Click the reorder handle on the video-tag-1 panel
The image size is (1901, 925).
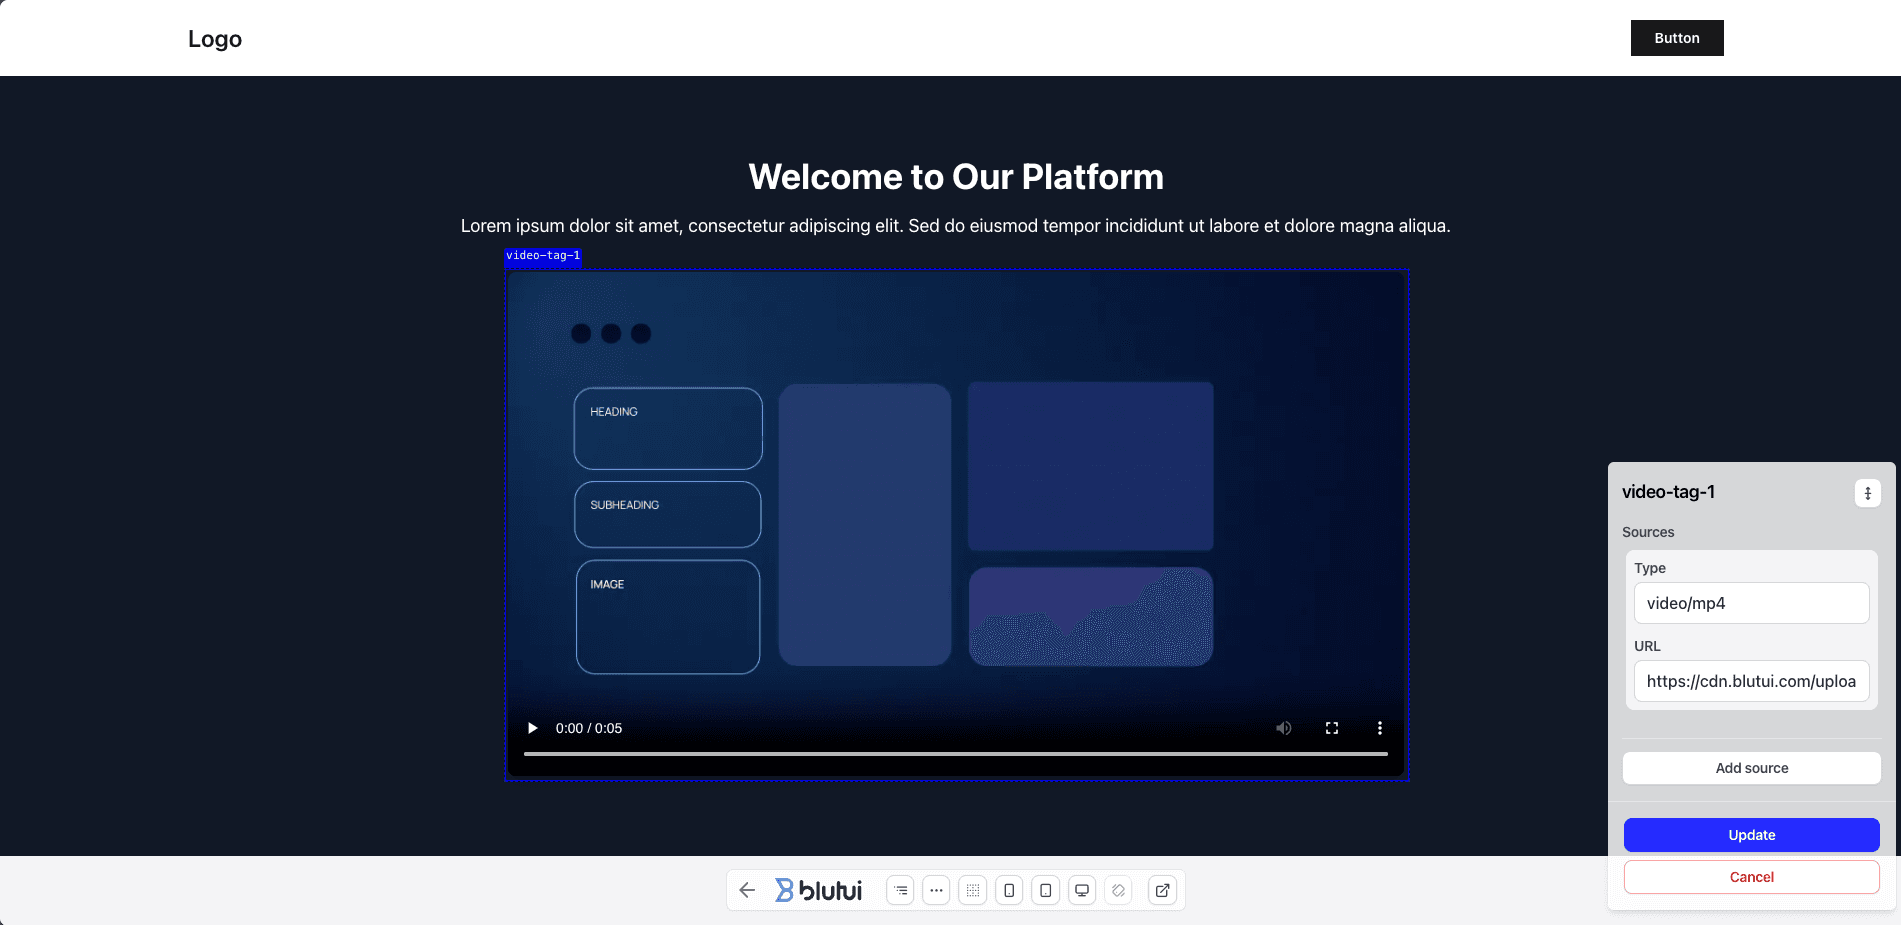tap(1867, 492)
